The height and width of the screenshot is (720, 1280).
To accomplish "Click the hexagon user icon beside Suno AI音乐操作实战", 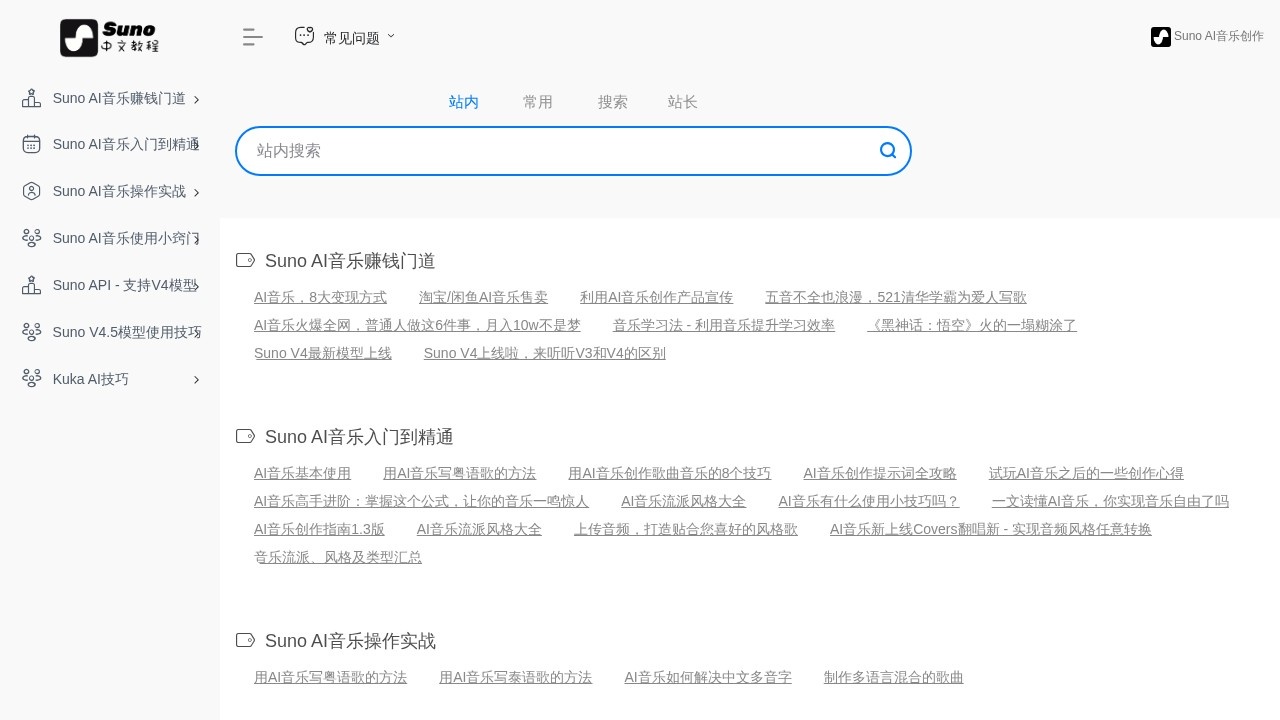I will pyautogui.click(x=31, y=191).
